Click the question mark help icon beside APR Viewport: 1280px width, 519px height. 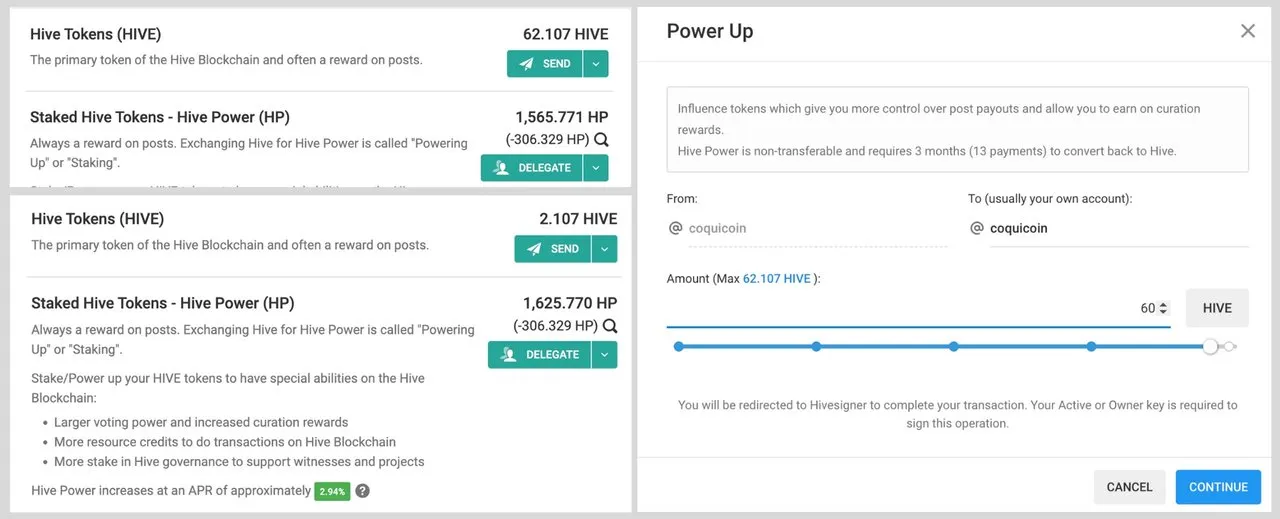click(x=362, y=491)
